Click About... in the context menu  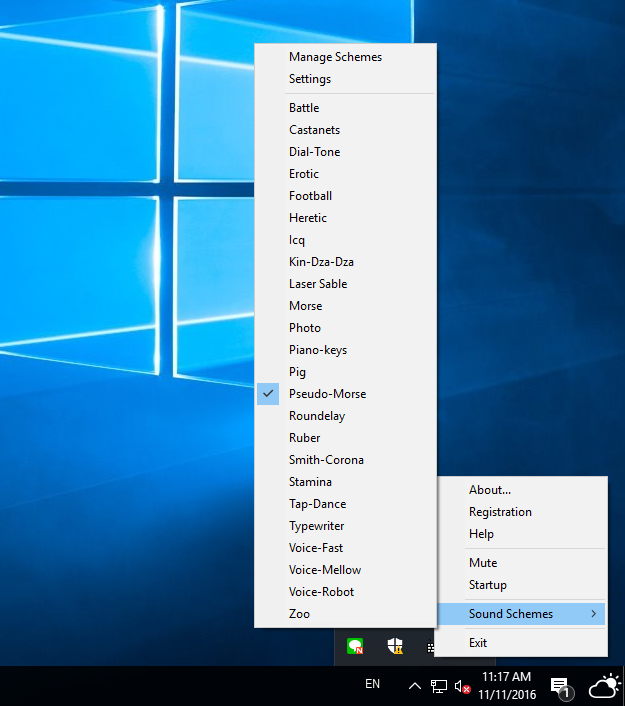coord(490,490)
